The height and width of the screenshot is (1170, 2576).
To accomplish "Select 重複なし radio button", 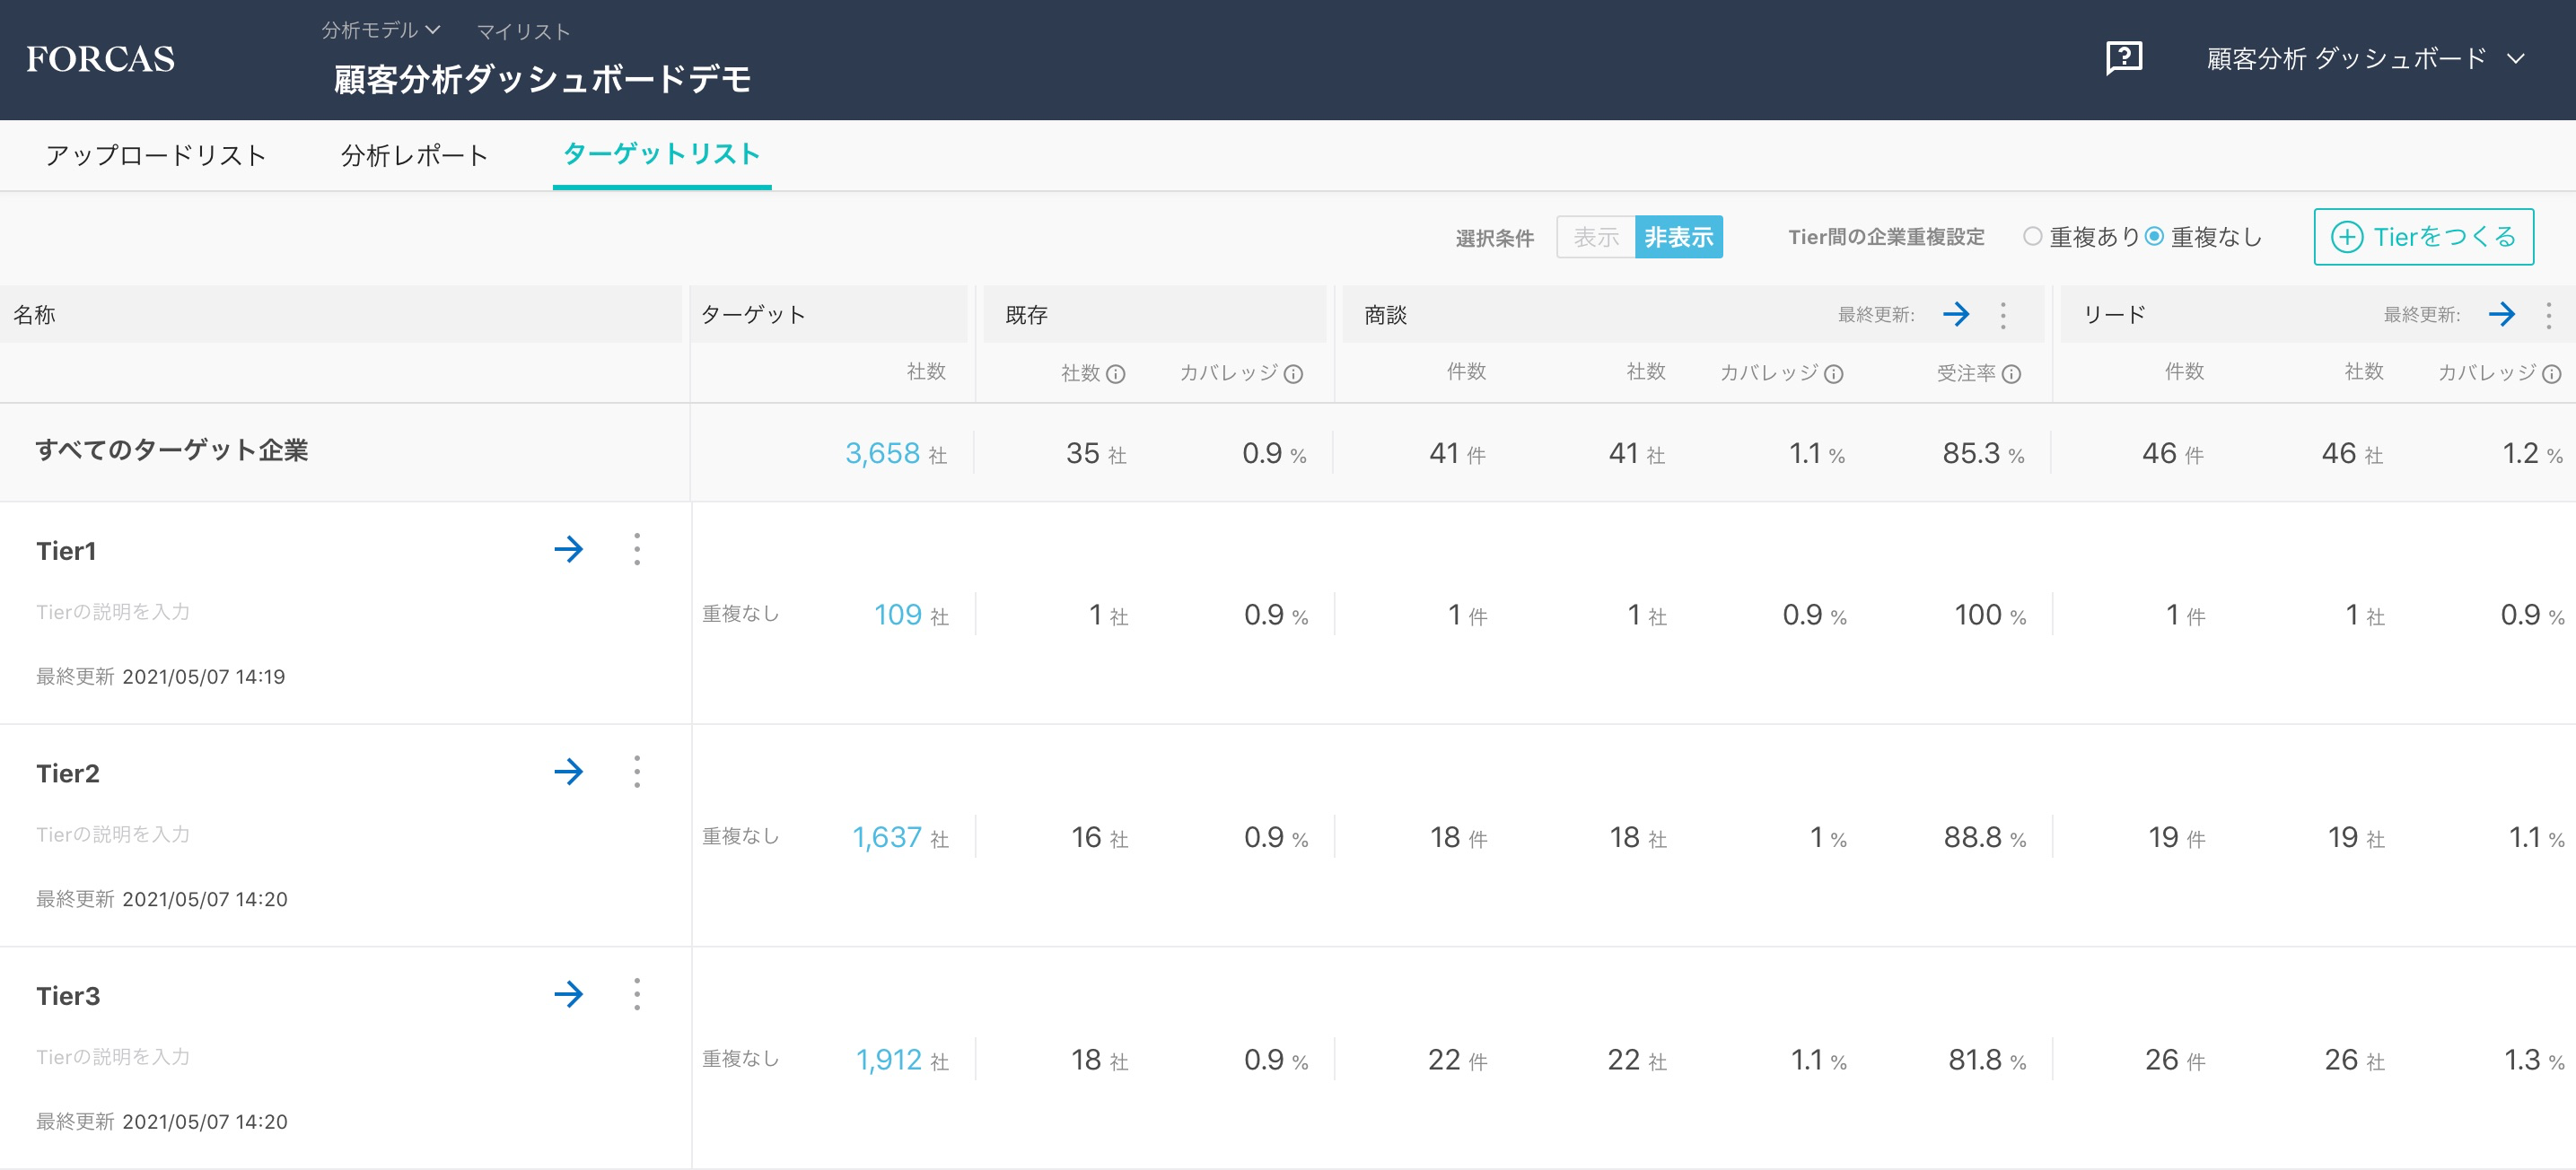I will [2154, 237].
